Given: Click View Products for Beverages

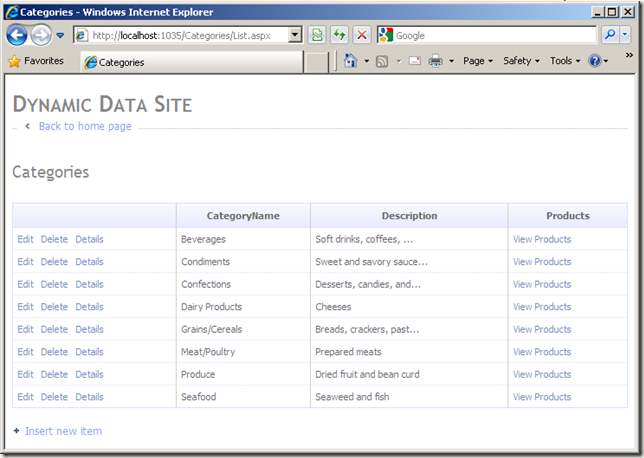Looking at the screenshot, I should [x=541, y=239].
